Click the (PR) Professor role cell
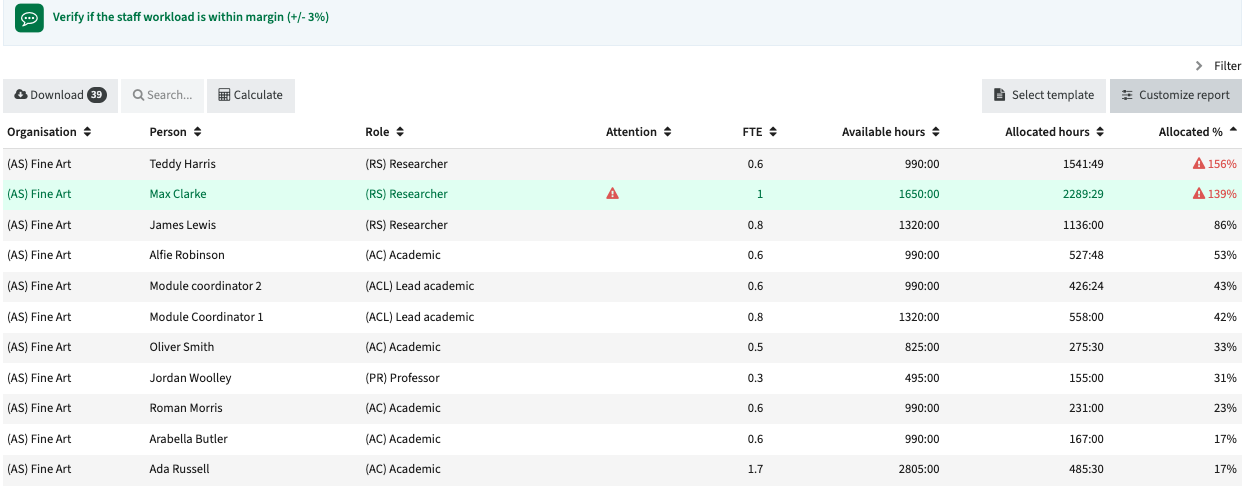Viewport: 1248px width, 489px height. tap(402, 378)
